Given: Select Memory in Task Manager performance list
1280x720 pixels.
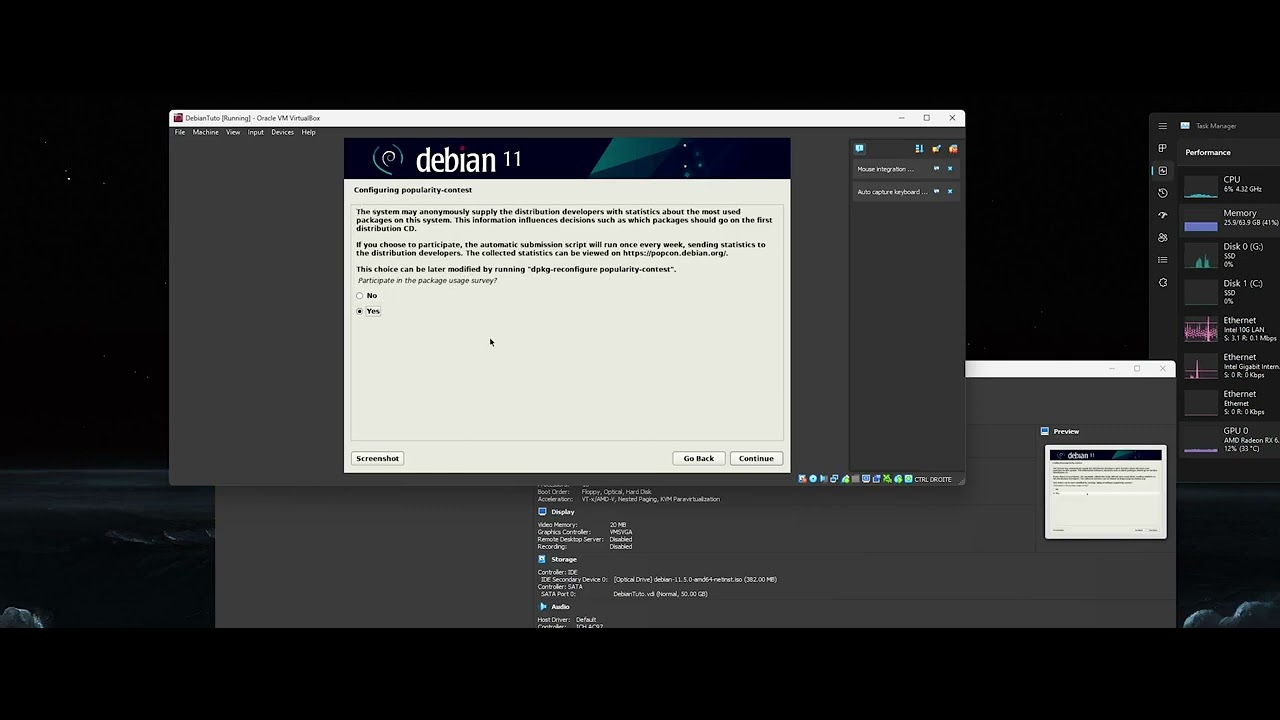Looking at the screenshot, I should pos(1231,218).
